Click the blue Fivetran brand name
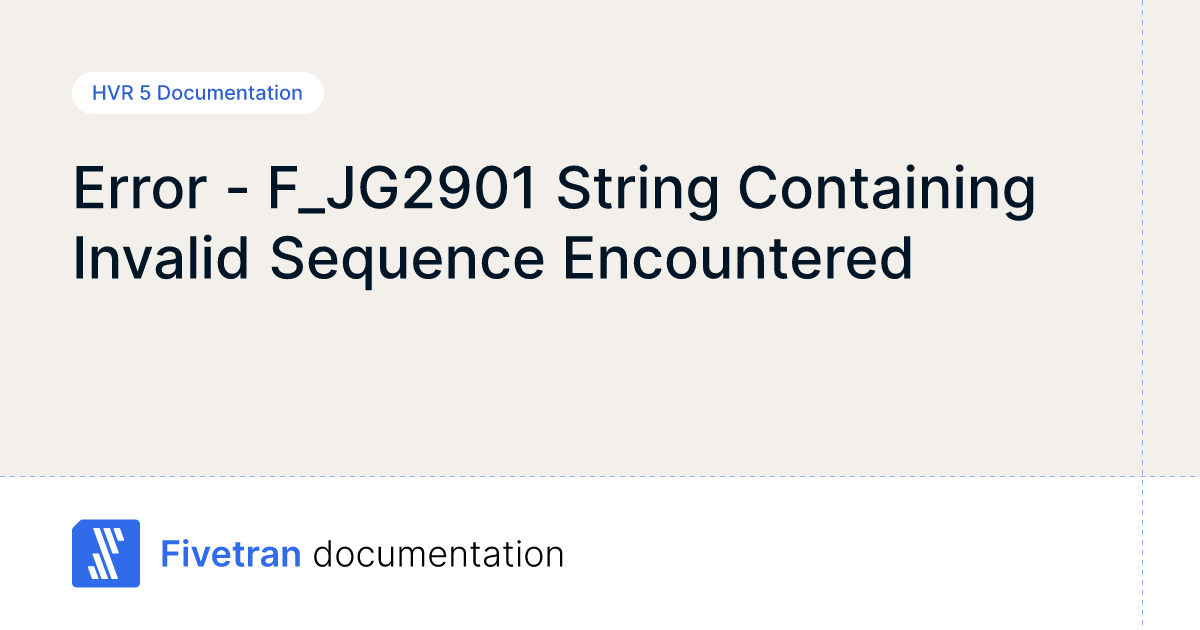 (231, 554)
